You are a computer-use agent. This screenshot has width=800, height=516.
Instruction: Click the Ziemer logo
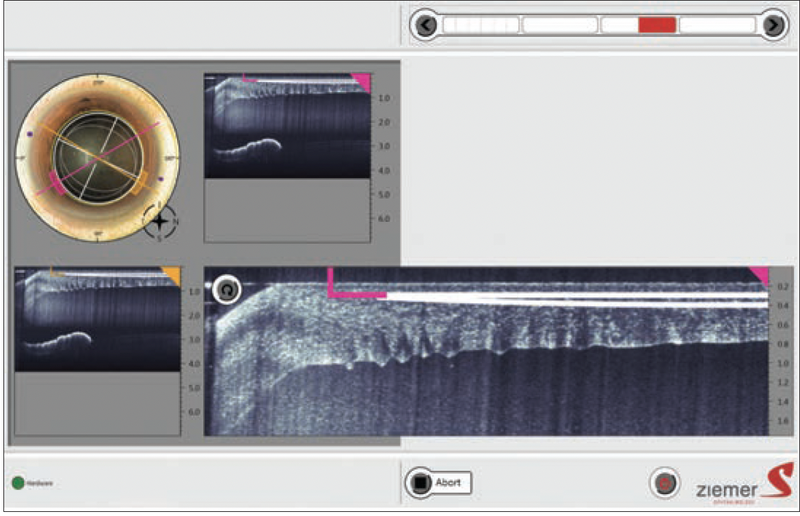pyautogui.click(x=745, y=484)
